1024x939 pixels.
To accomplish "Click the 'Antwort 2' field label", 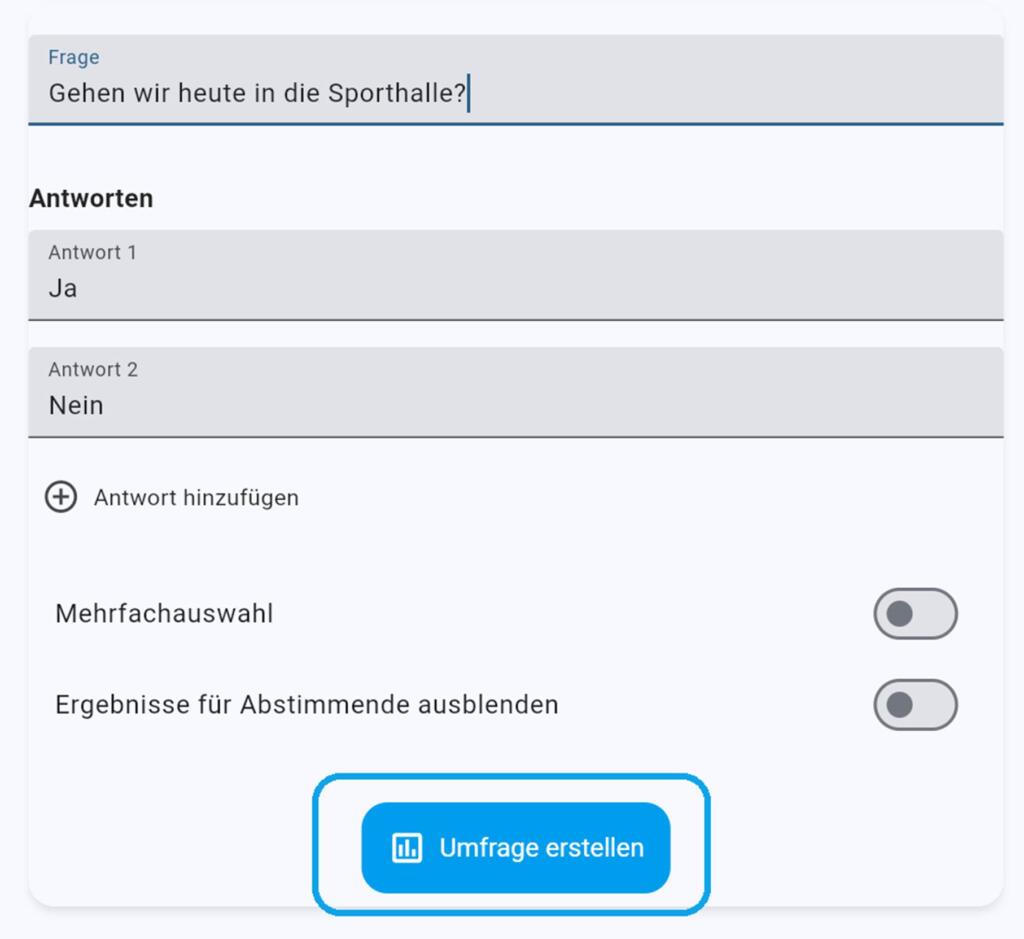I will coord(93,370).
